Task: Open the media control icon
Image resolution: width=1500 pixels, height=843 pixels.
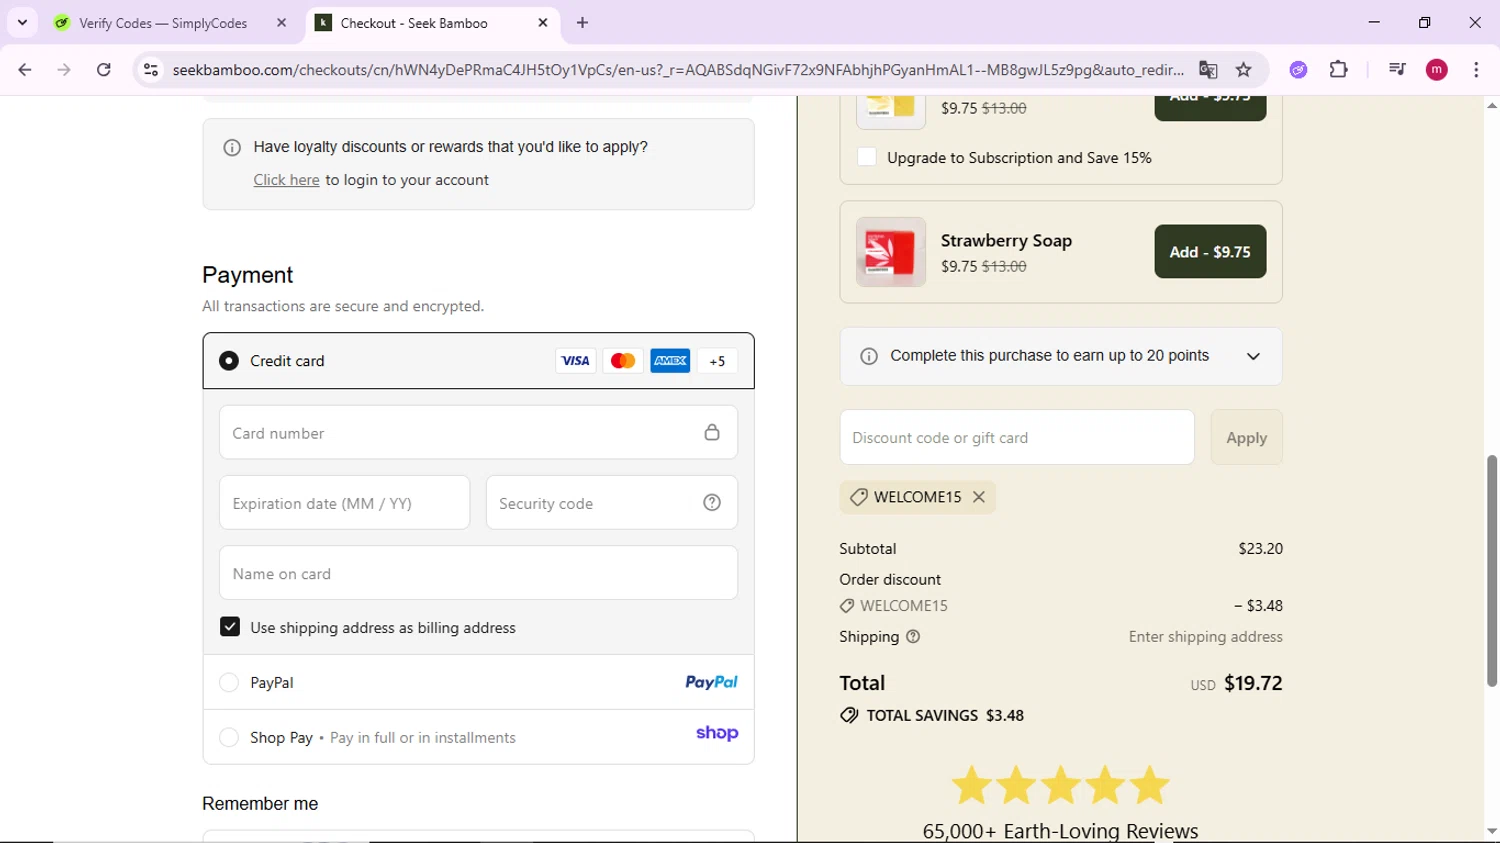Action: [x=1397, y=70]
